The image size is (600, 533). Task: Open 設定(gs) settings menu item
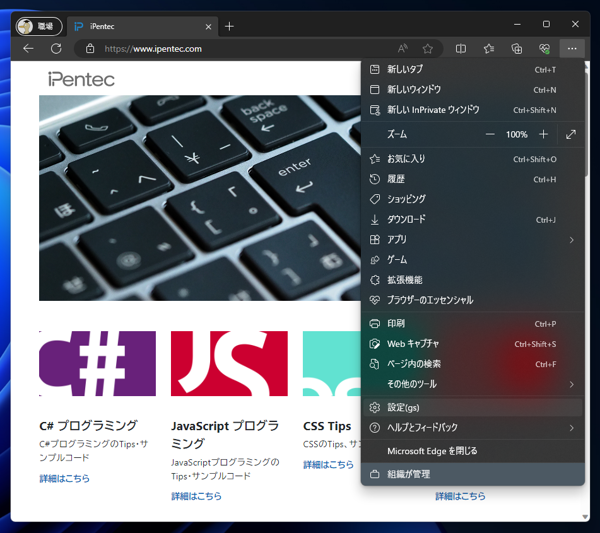(x=473, y=407)
